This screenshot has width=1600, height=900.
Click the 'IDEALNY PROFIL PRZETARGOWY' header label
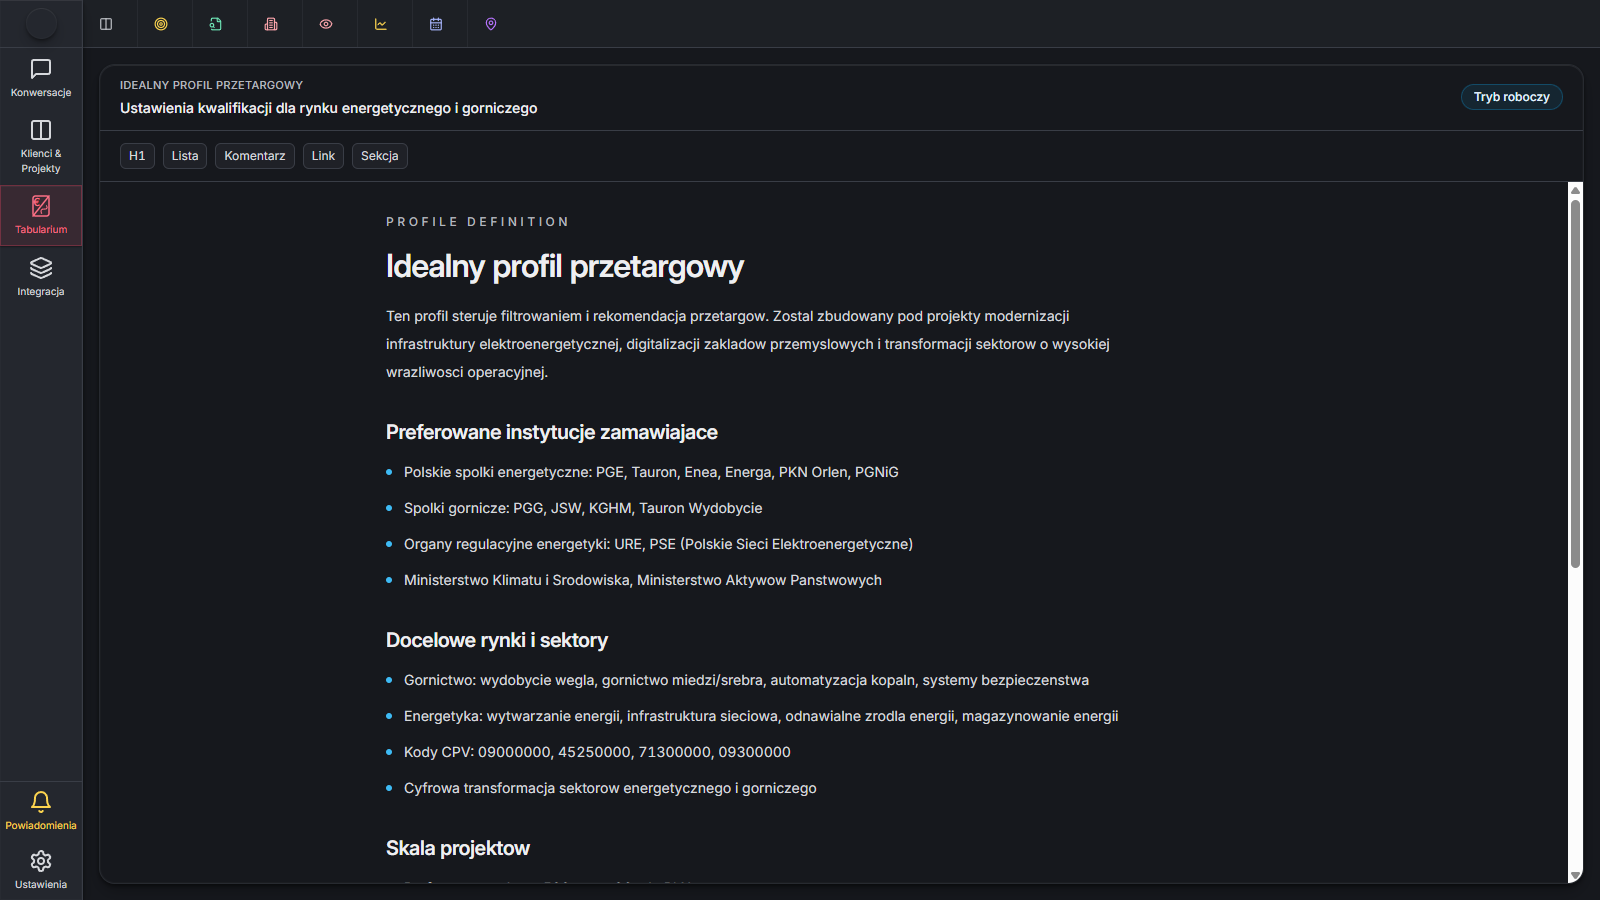(x=211, y=85)
